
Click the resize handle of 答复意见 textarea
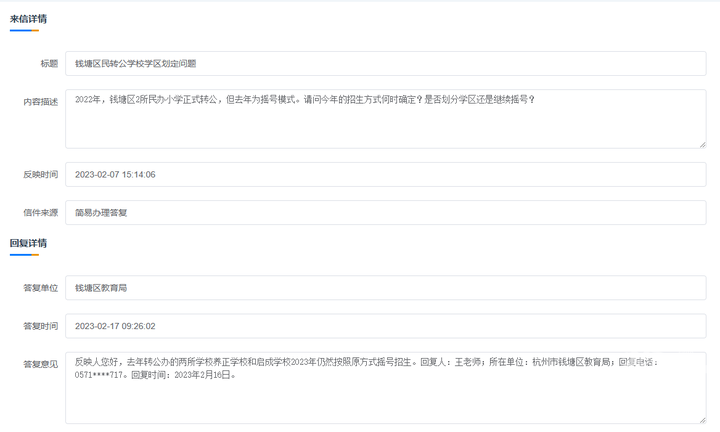coord(701,418)
